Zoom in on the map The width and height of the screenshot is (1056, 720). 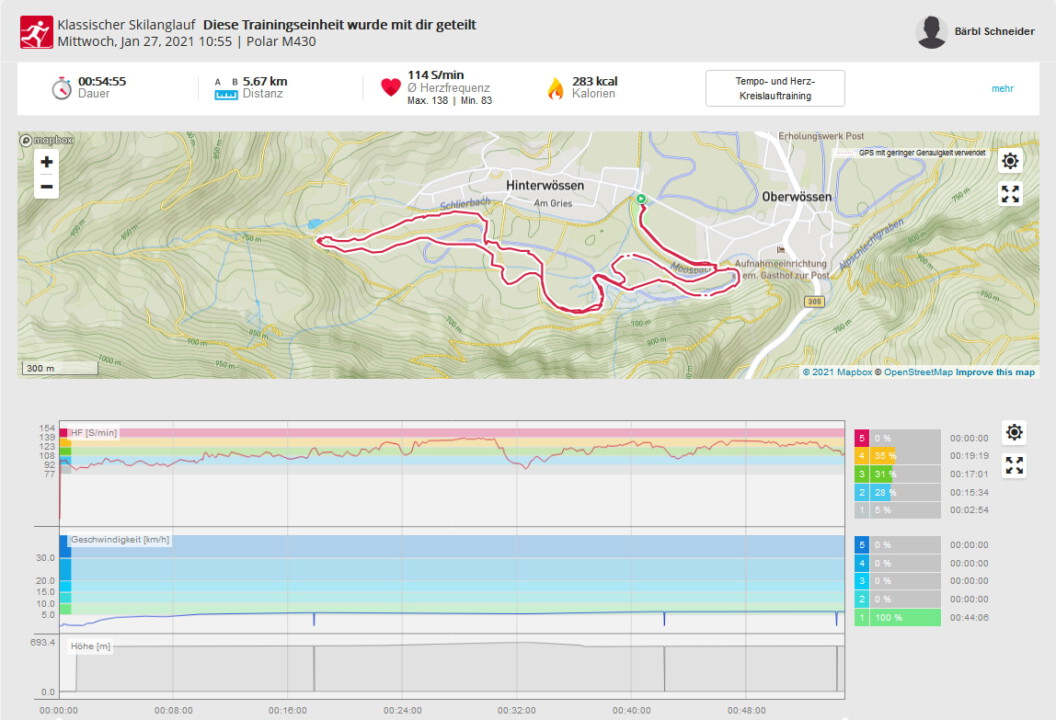click(x=47, y=162)
